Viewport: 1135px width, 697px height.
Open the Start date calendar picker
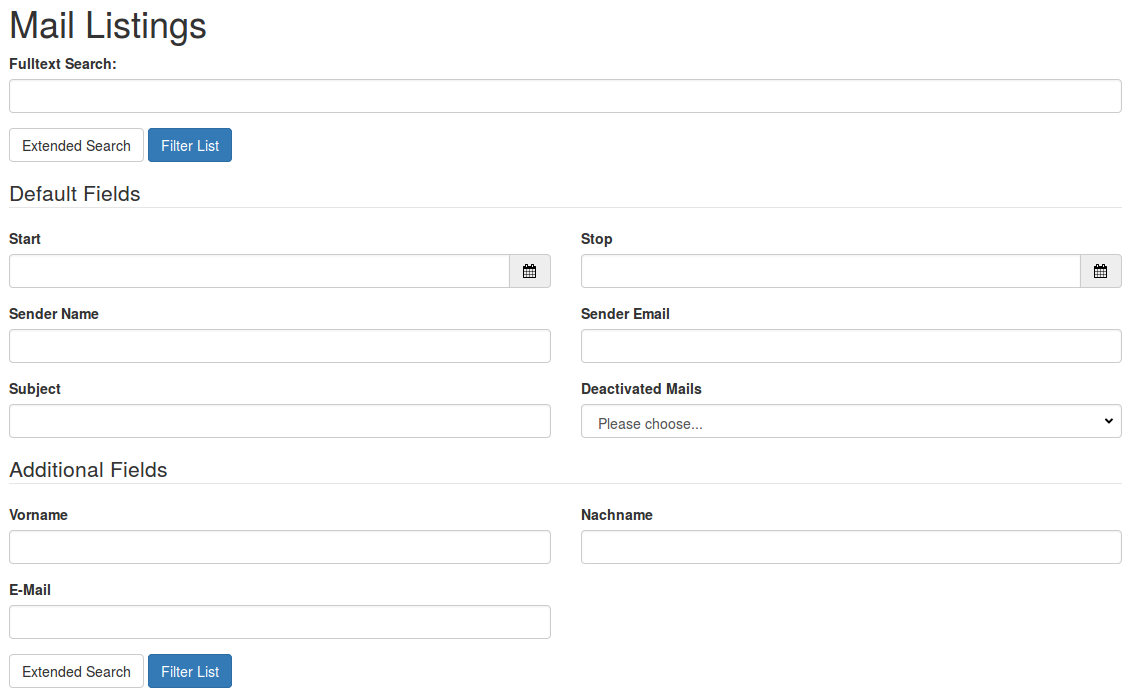click(x=529, y=271)
